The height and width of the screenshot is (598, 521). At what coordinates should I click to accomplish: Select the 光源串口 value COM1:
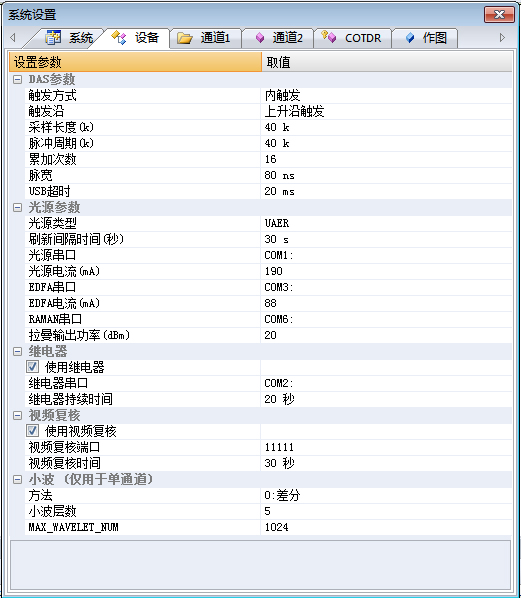click(x=386, y=255)
